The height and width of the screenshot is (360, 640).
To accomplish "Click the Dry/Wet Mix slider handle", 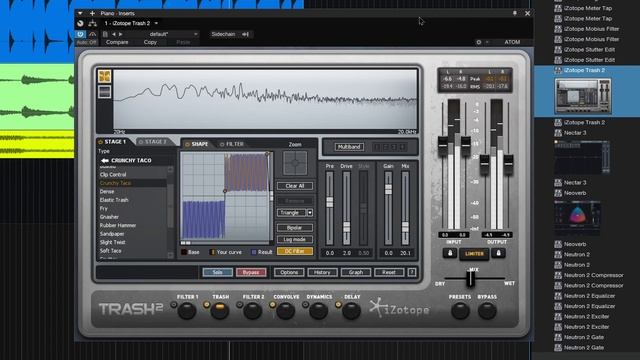I will click(471, 279).
